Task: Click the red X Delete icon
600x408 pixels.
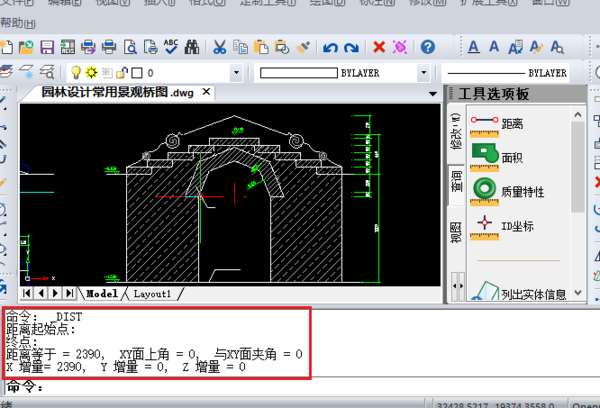Action: tap(379, 47)
